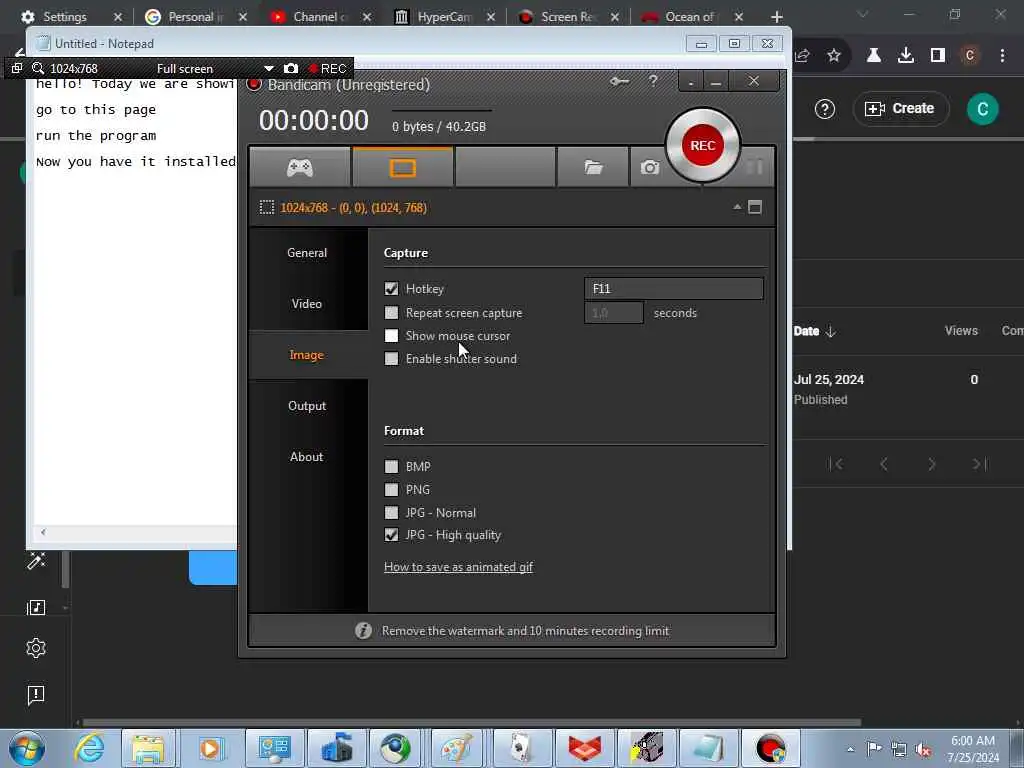1024x768 pixels.
Task: Open Full screen dropdown arrow on overlay
Action: pos(268,69)
